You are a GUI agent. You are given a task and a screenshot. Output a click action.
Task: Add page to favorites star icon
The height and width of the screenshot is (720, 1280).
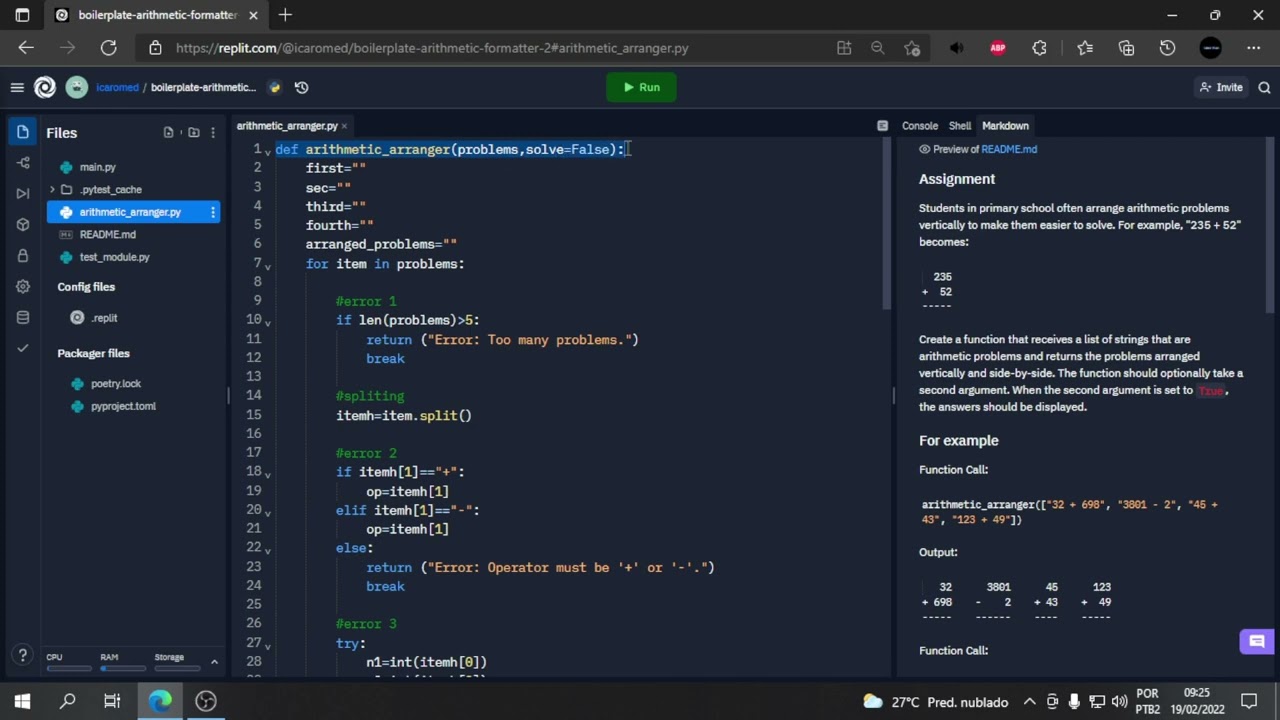(x=912, y=47)
